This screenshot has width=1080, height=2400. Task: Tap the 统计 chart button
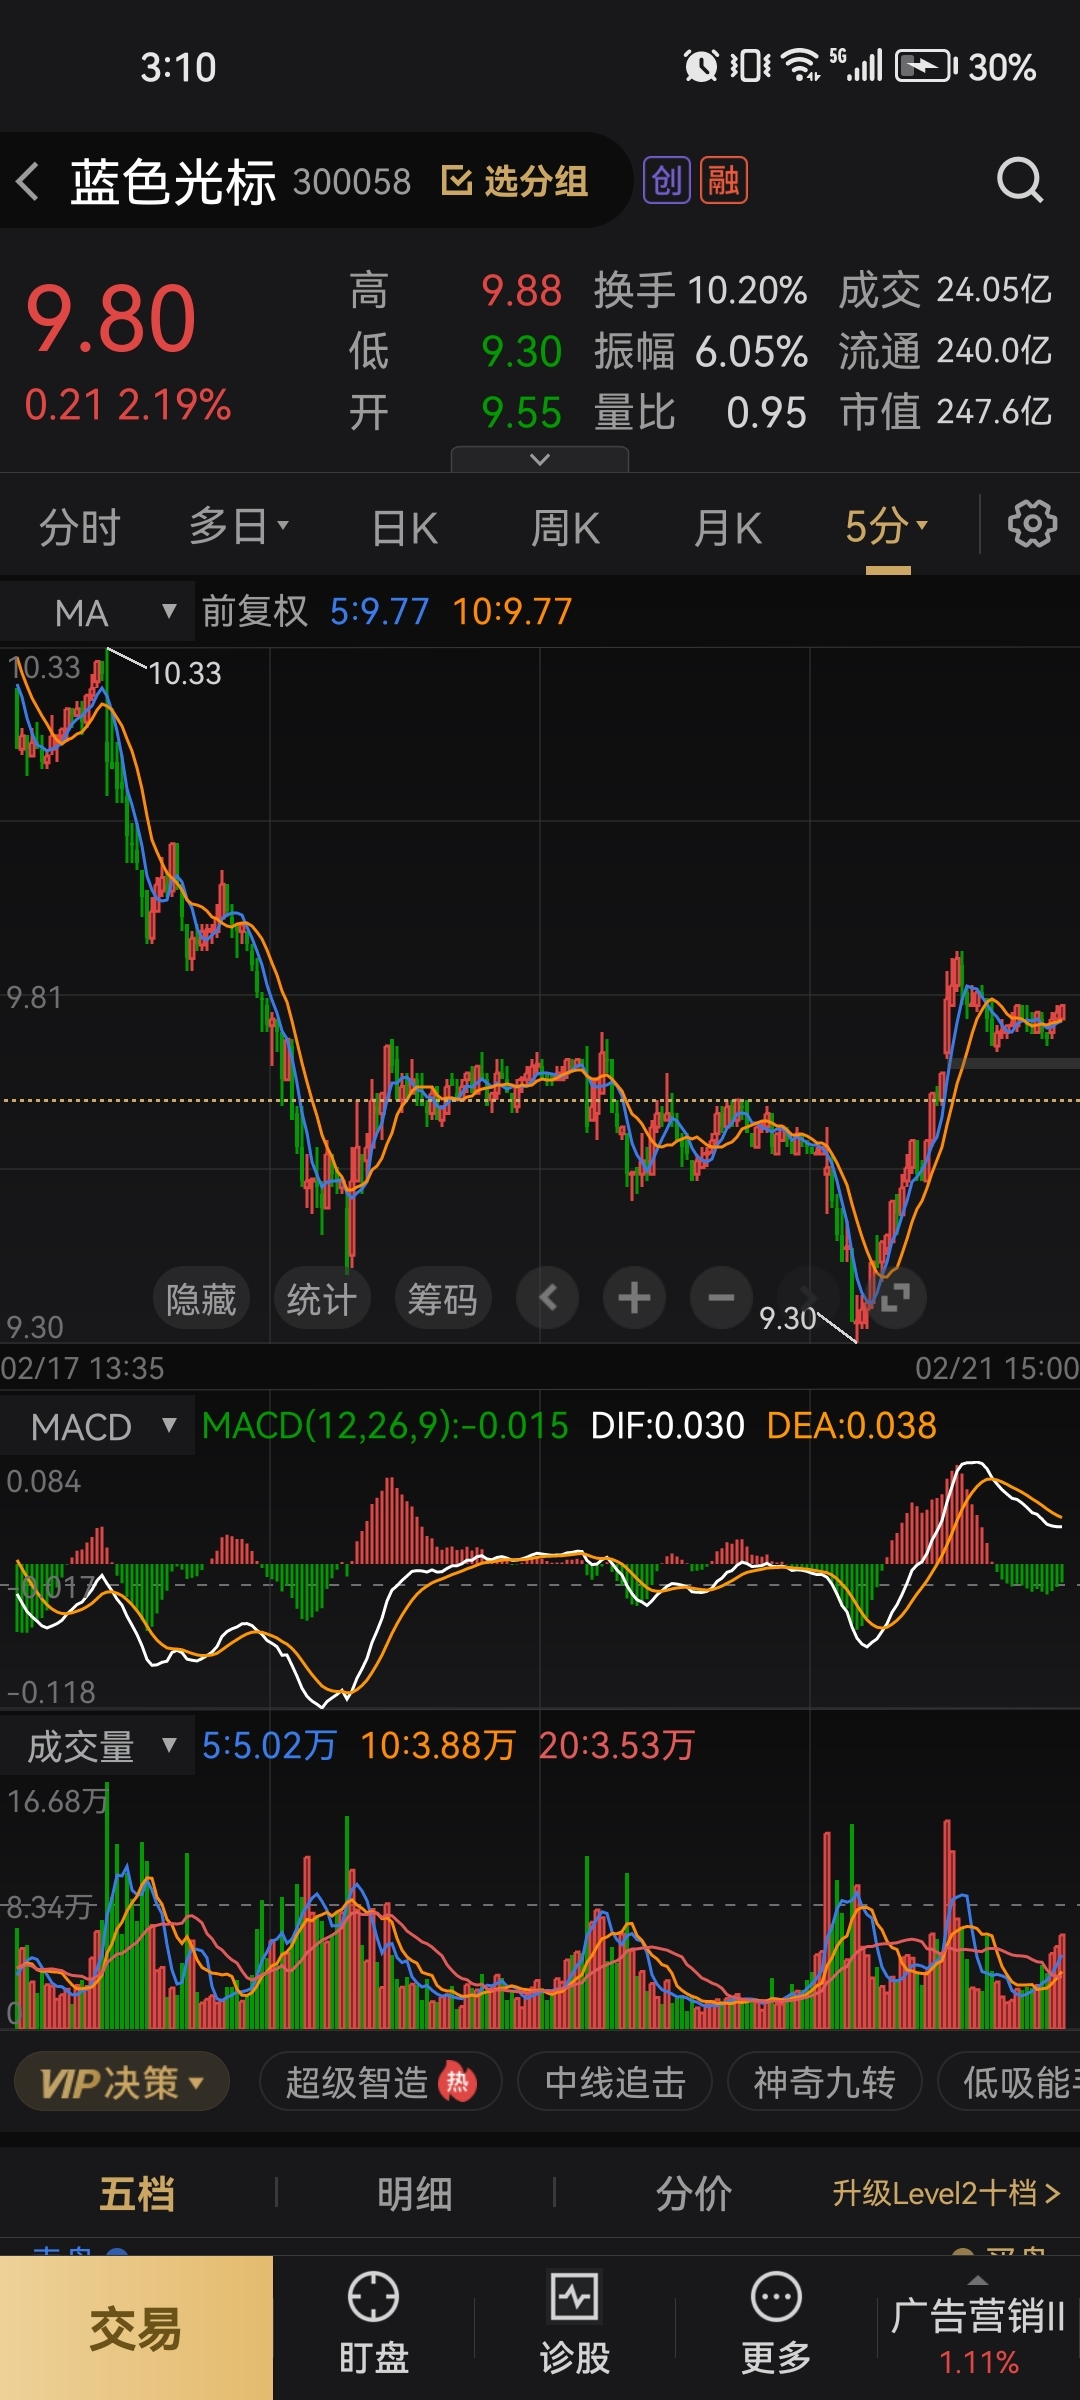click(322, 1299)
